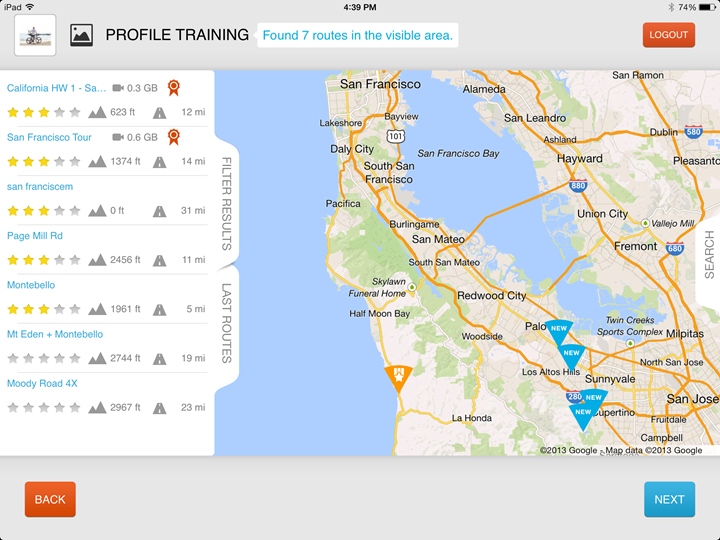
Task: Tap the road distance icon beside 12 mi
Action: tap(159, 112)
